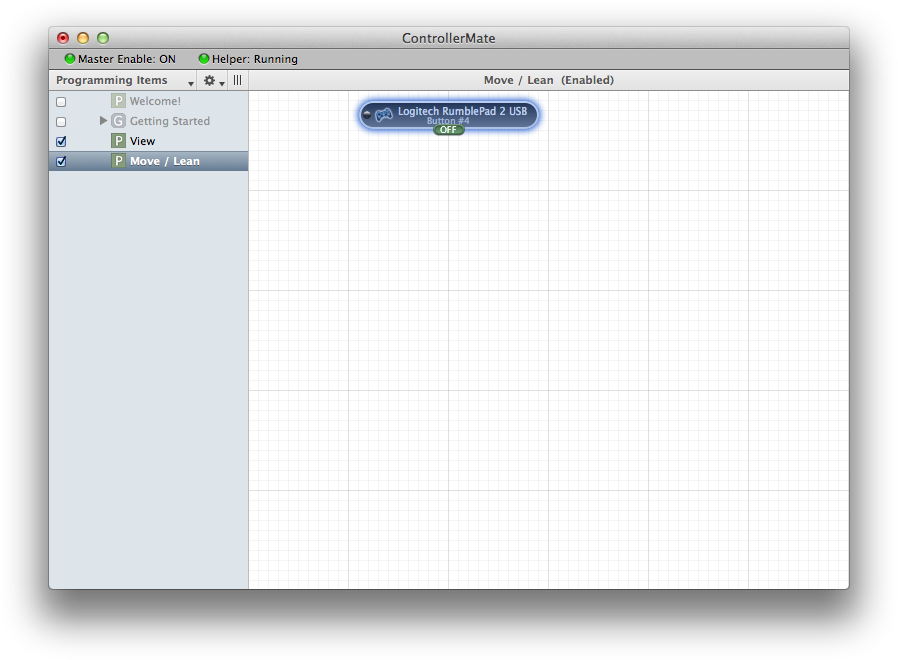The height and width of the screenshot is (660, 898).
Task: Click the Helper Running green indicator
Action: pos(204,58)
